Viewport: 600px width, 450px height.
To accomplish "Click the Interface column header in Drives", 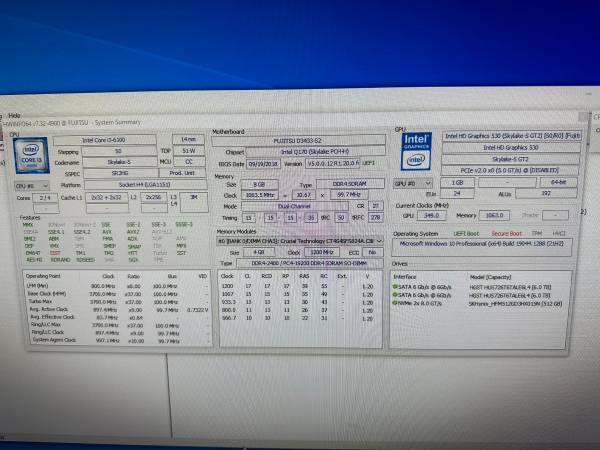I will (404, 277).
